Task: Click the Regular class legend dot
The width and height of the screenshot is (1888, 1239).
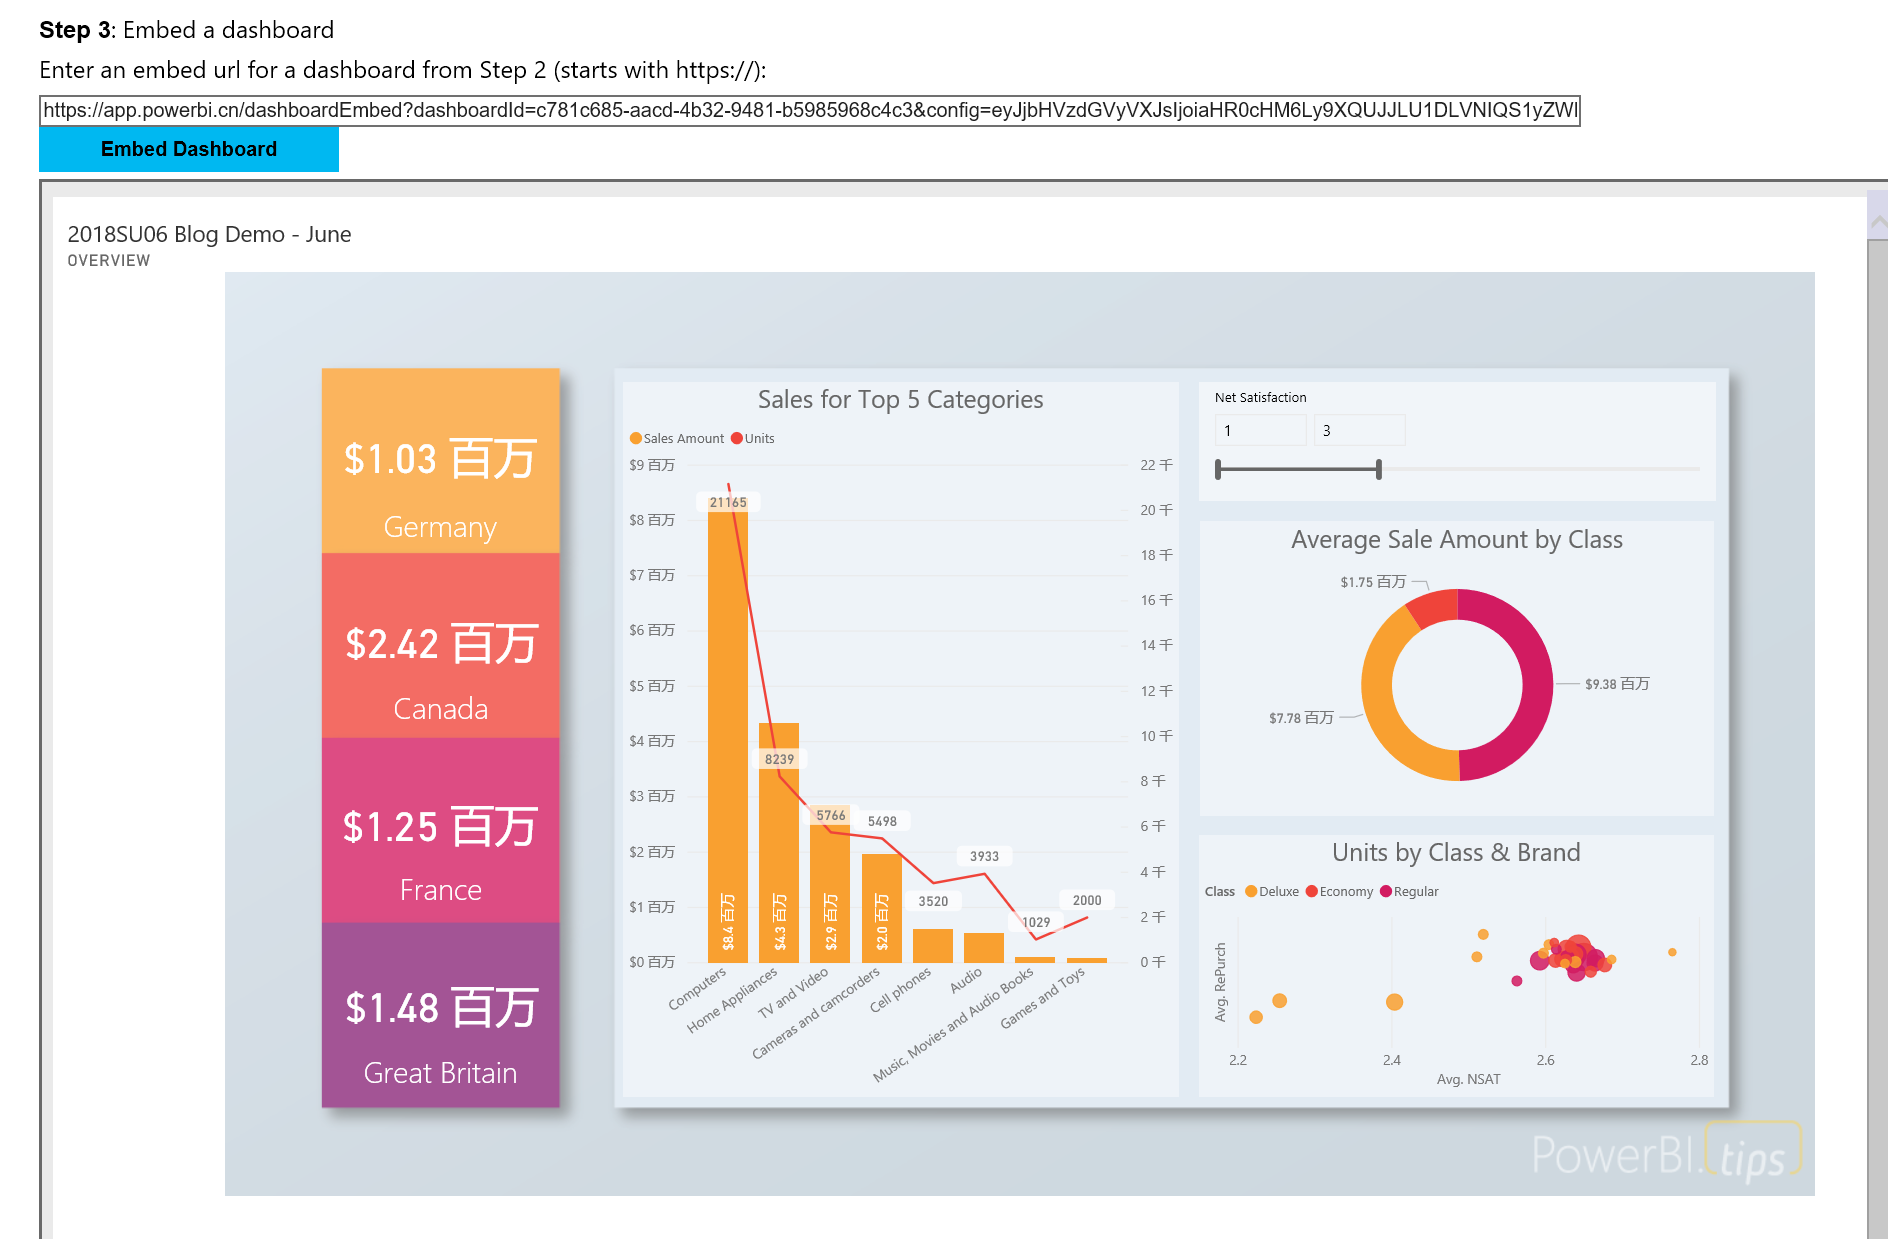Action: pos(1386,891)
